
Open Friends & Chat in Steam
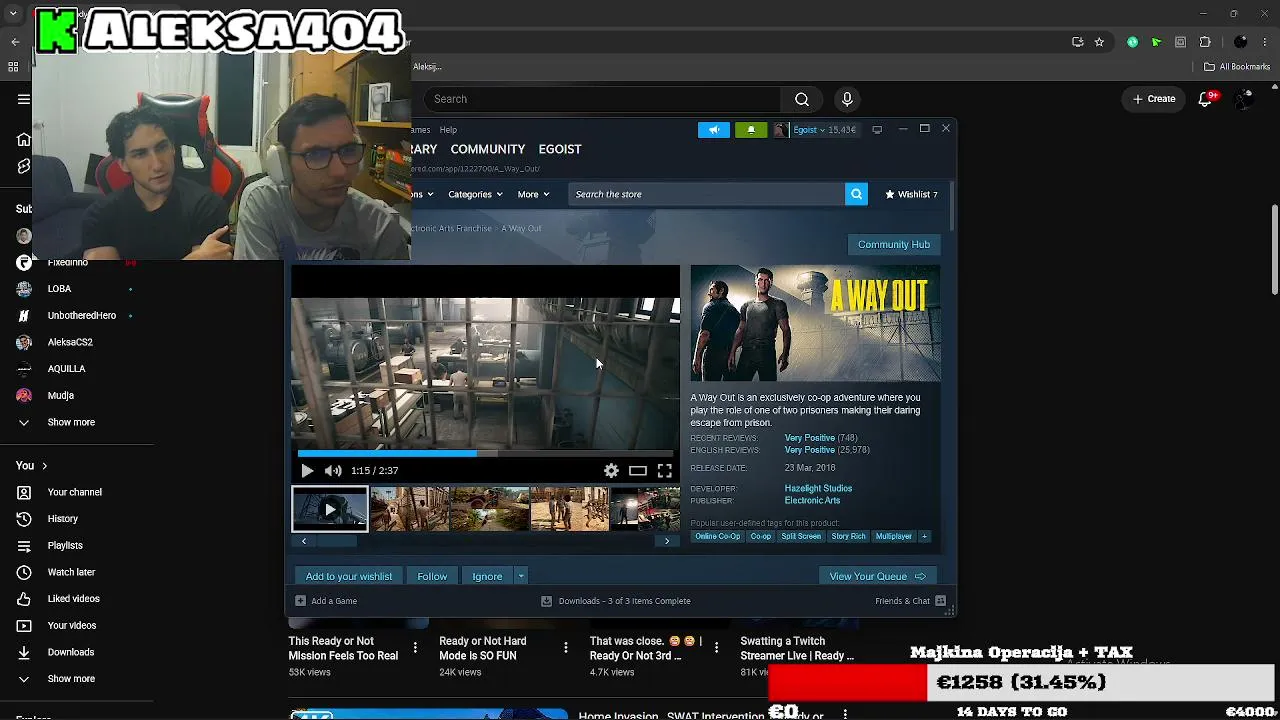910,601
